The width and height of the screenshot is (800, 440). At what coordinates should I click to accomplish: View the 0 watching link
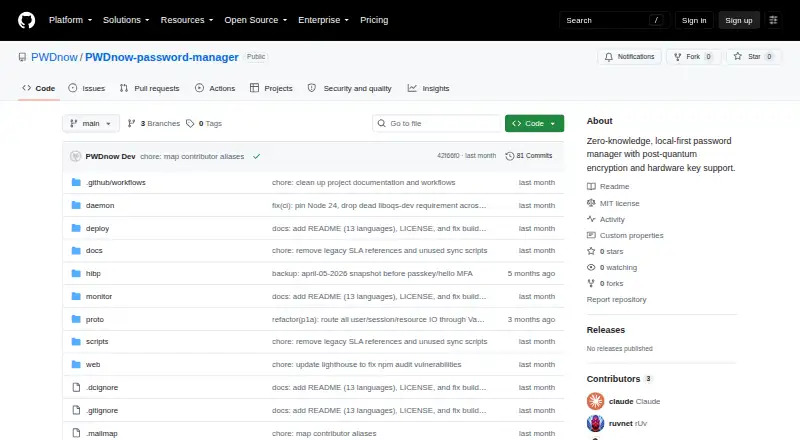pos(612,267)
